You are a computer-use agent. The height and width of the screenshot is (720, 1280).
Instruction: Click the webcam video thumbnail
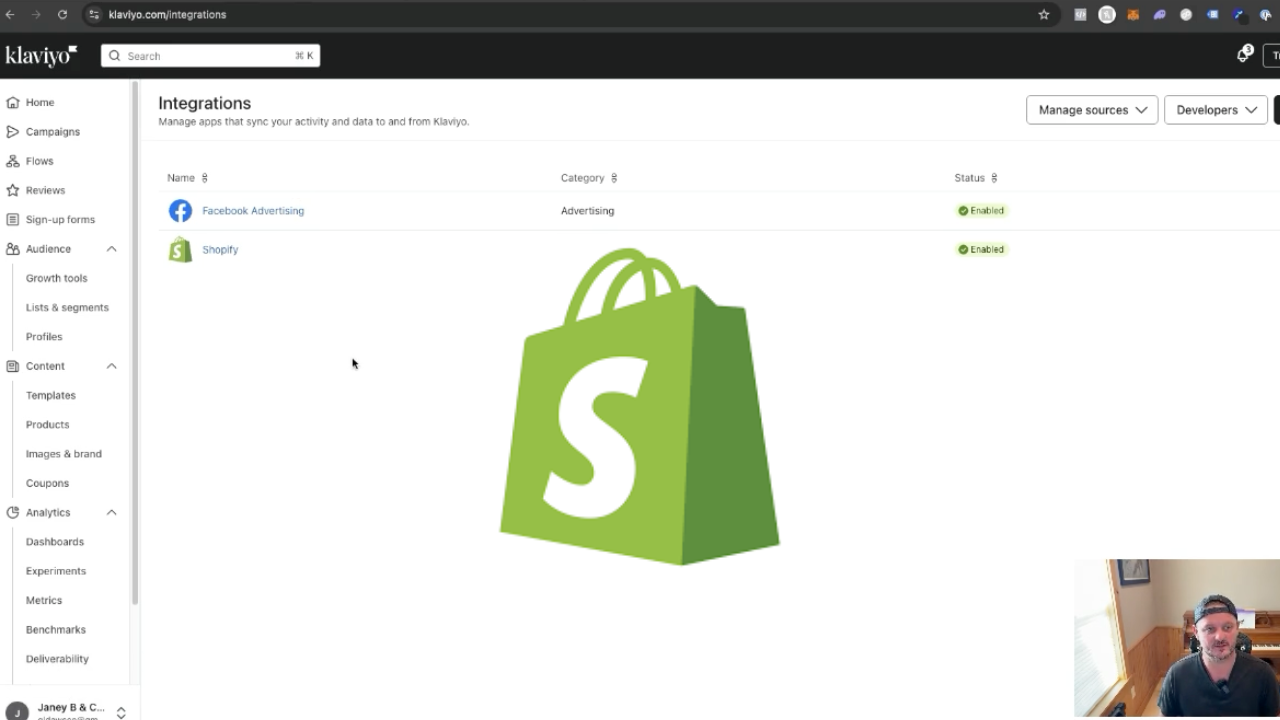tap(1177, 638)
